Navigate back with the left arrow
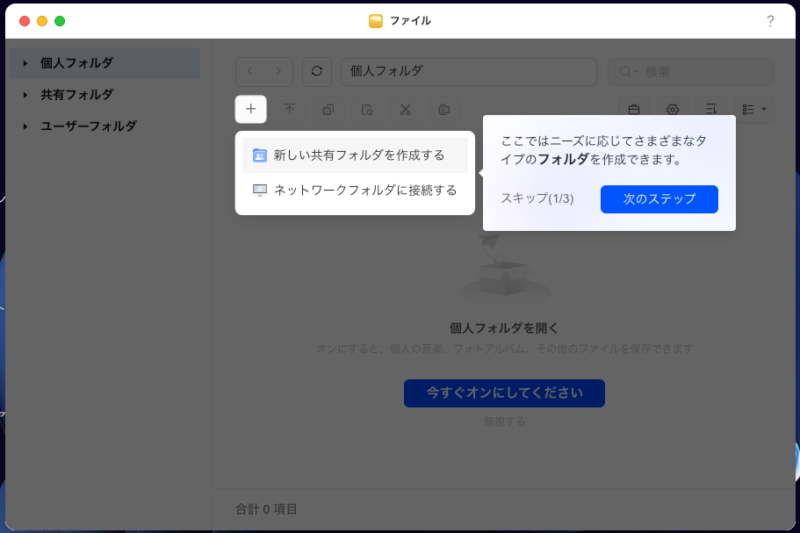Image resolution: width=800 pixels, height=533 pixels. pyautogui.click(x=250, y=71)
